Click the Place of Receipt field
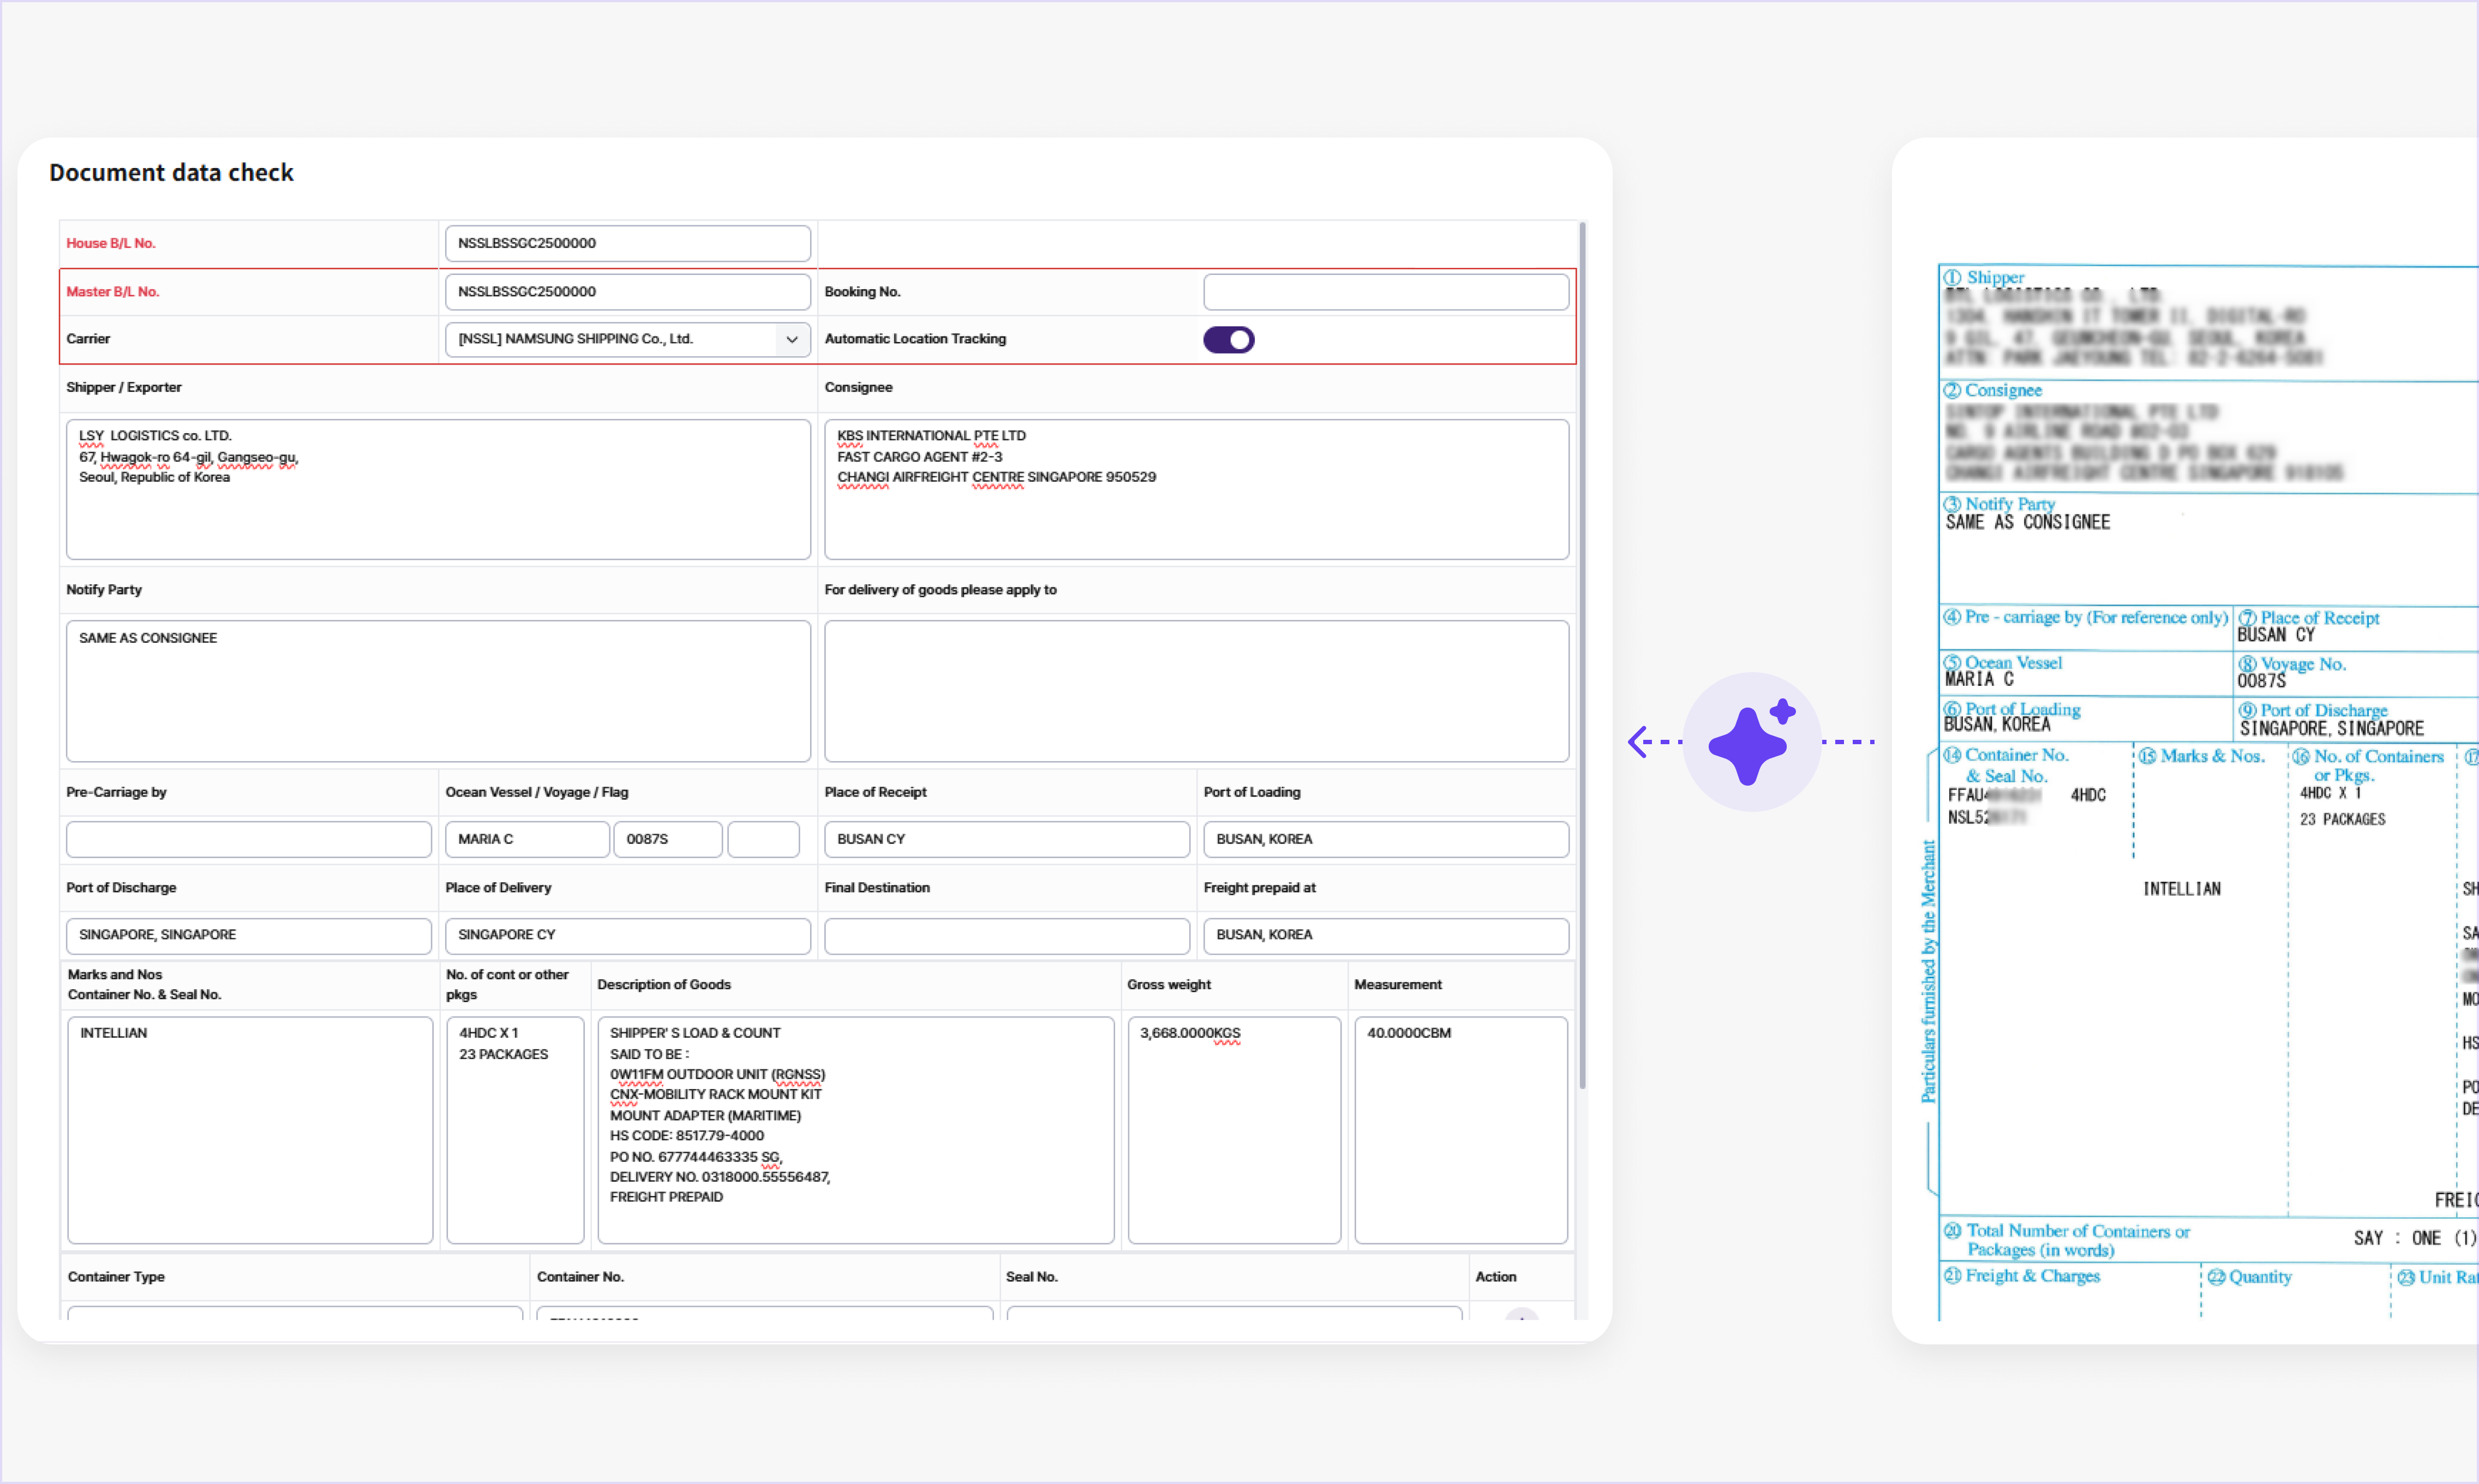The width and height of the screenshot is (2479, 1484). point(1006,839)
